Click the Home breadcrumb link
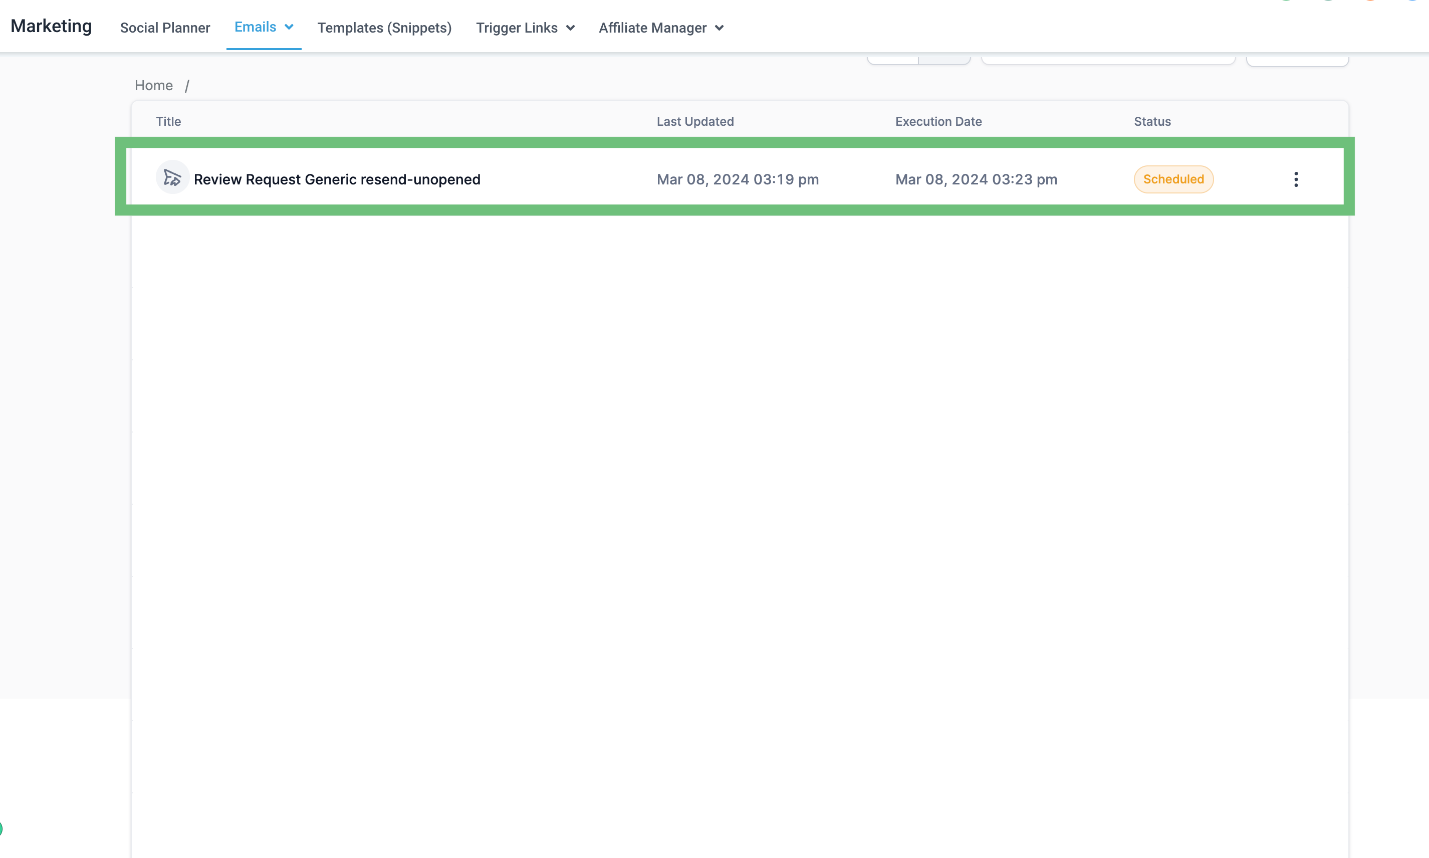The width and height of the screenshot is (1429, 858). (x=154, y=85)
